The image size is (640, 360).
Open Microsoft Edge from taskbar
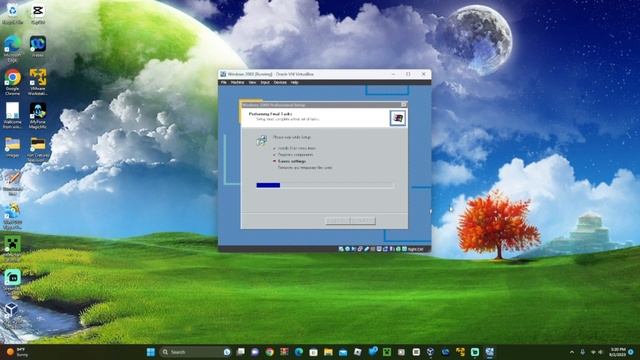pos(299,352)
